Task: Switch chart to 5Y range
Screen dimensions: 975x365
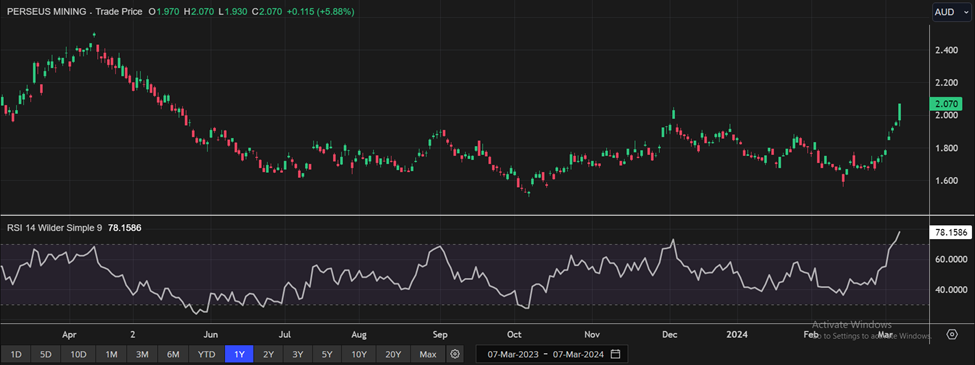Action: coord(327,354)
